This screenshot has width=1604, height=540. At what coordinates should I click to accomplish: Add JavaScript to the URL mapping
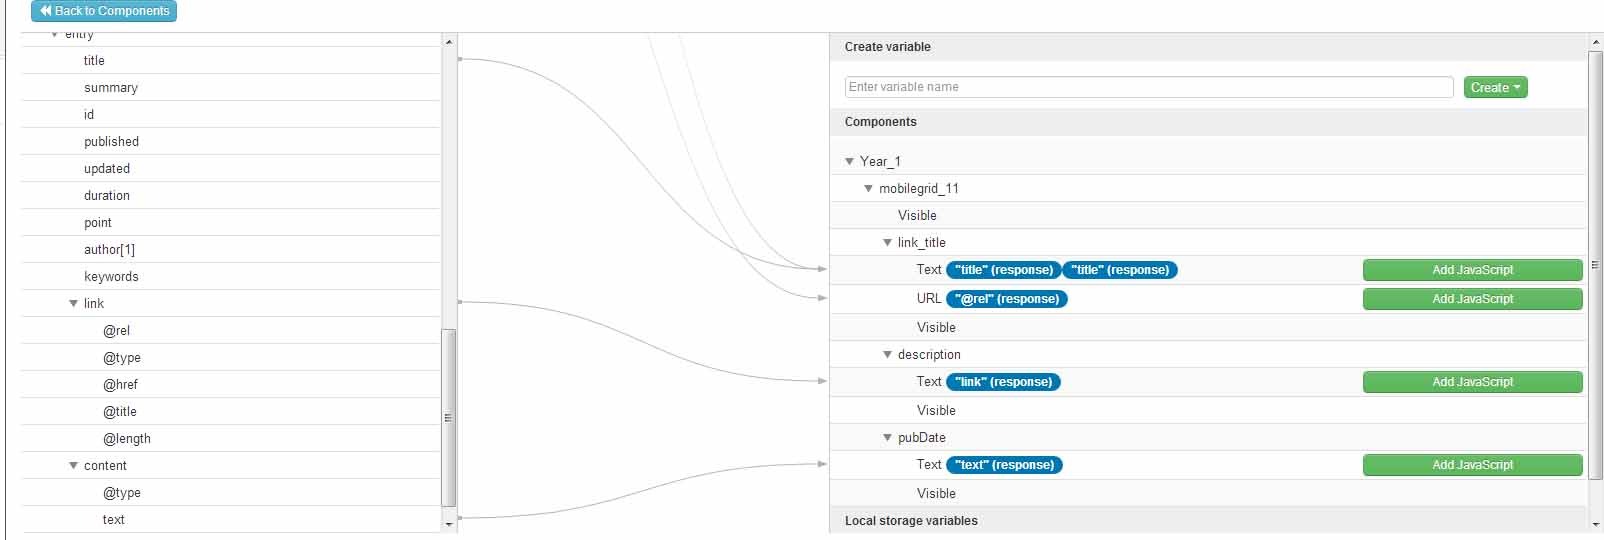(1472, 299)
